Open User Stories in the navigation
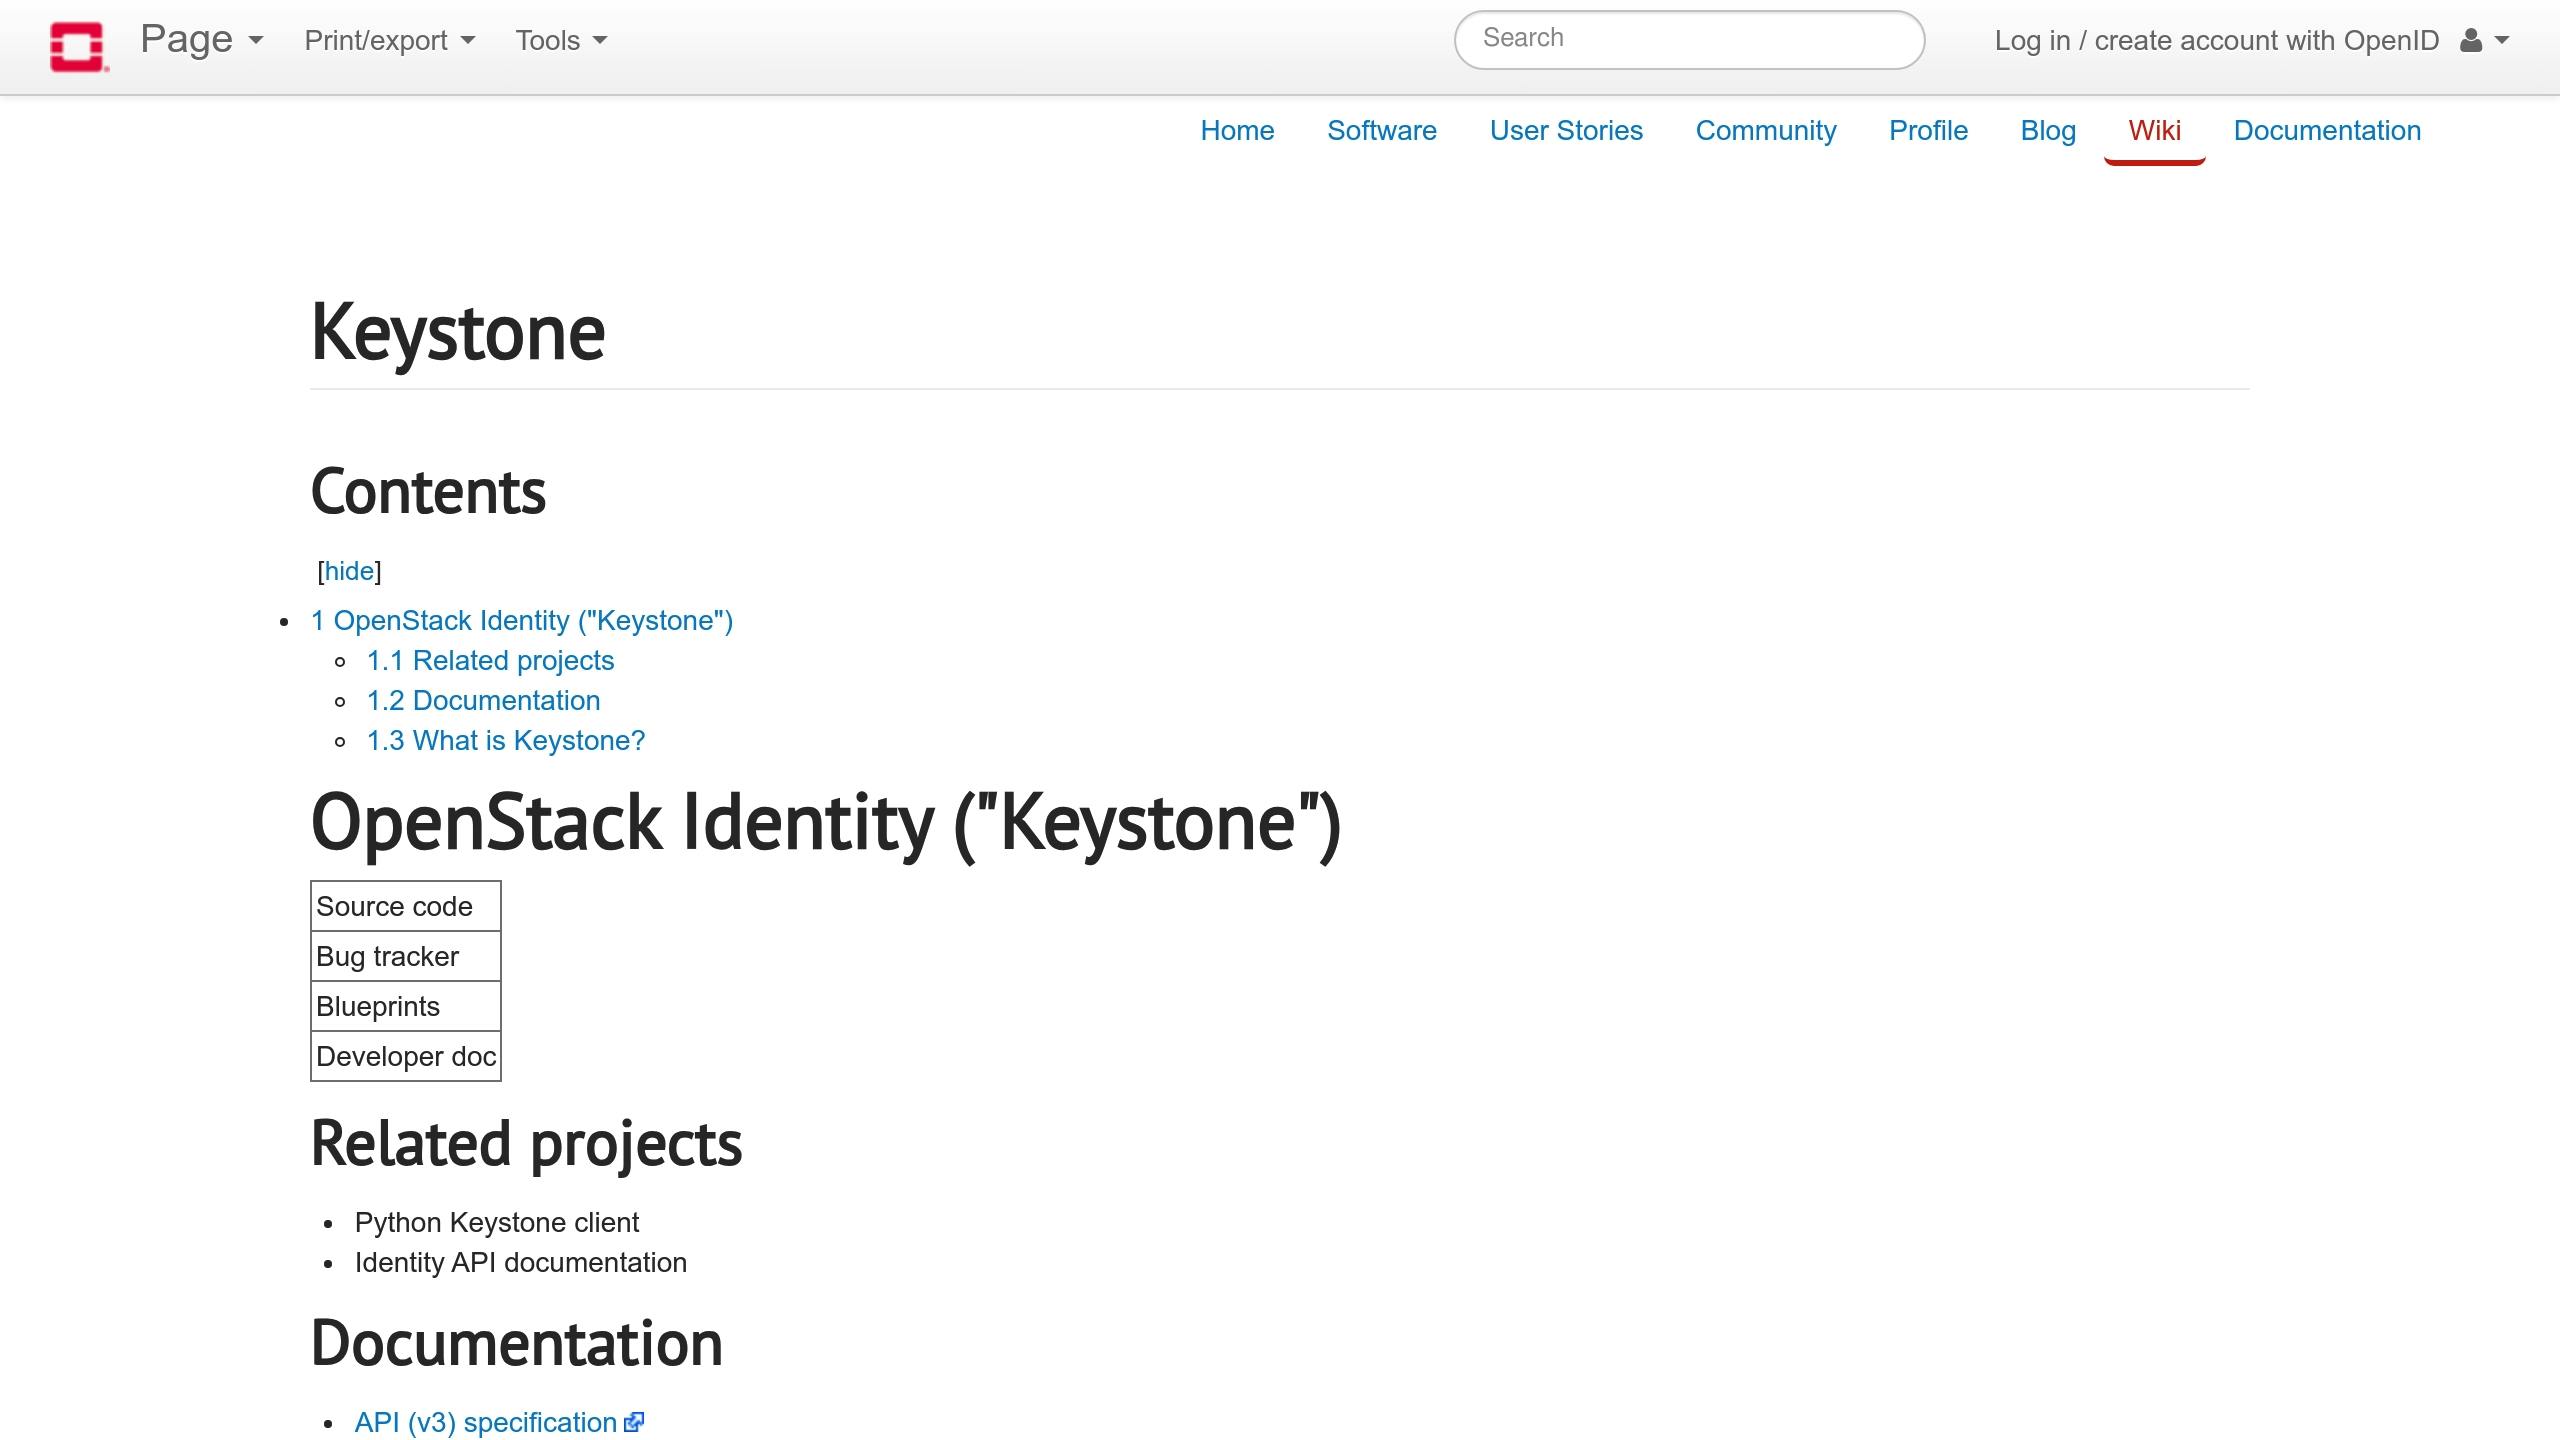 click(x=1566, y=131)
